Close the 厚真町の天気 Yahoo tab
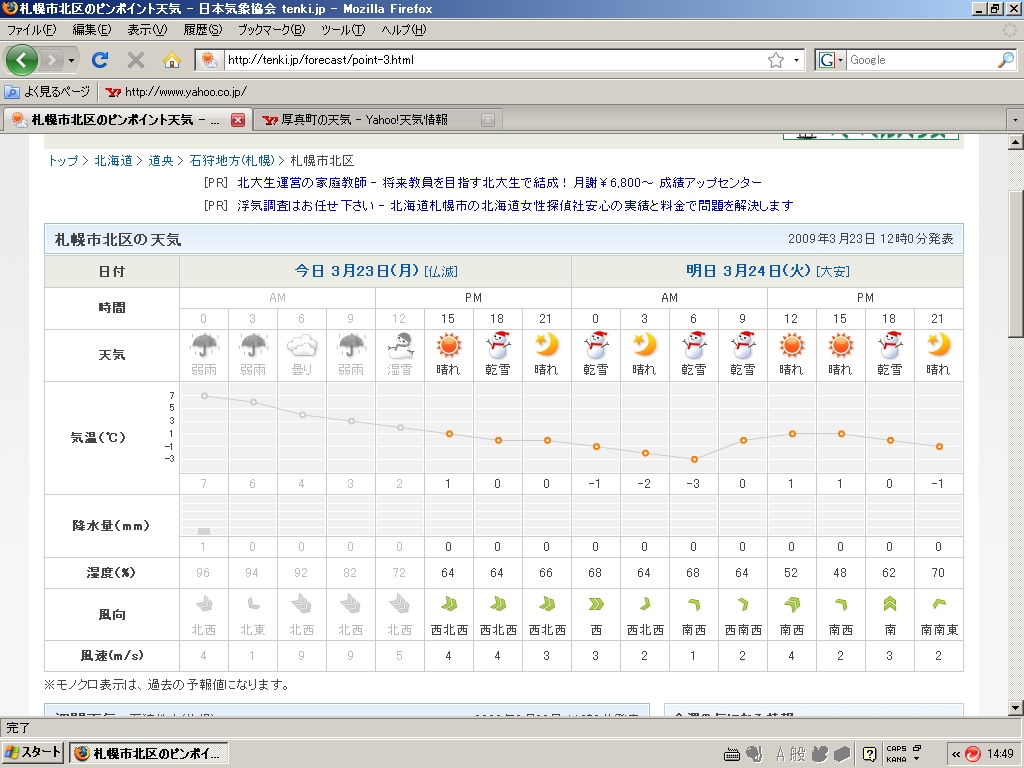Image resolution: width=1024 pixels, height=768 pixels. 487,120
